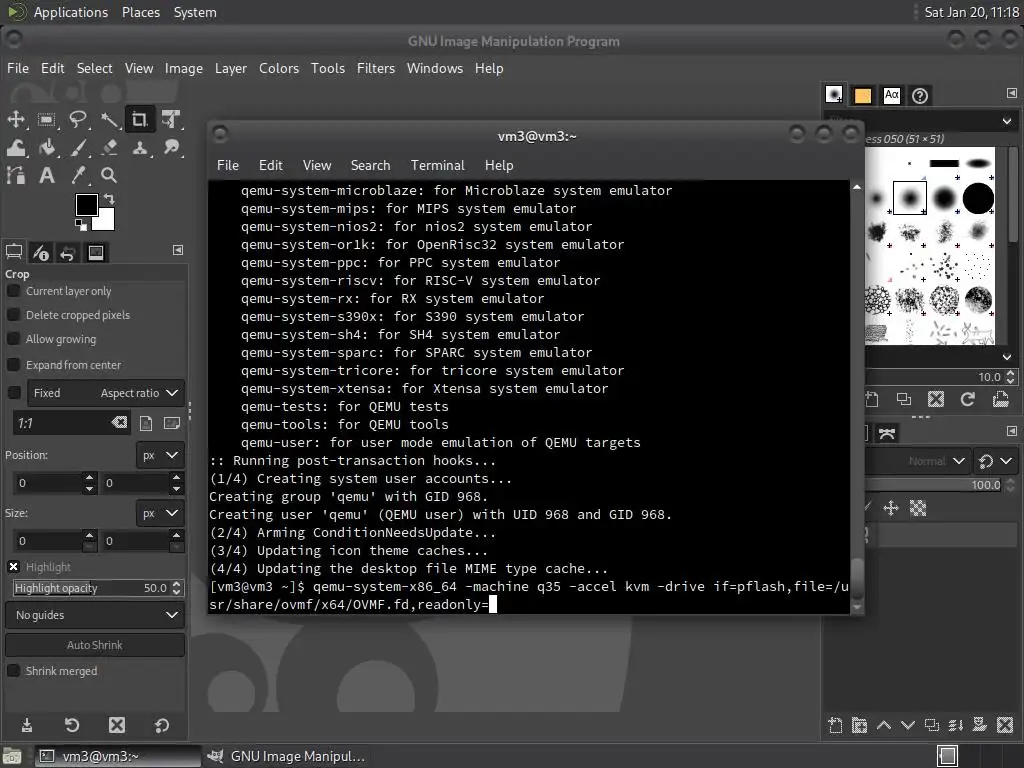Image resolution: width=1024 pixels, height=768 pixels.
Task: Select the Smudge tool
Action: point(171,148)
